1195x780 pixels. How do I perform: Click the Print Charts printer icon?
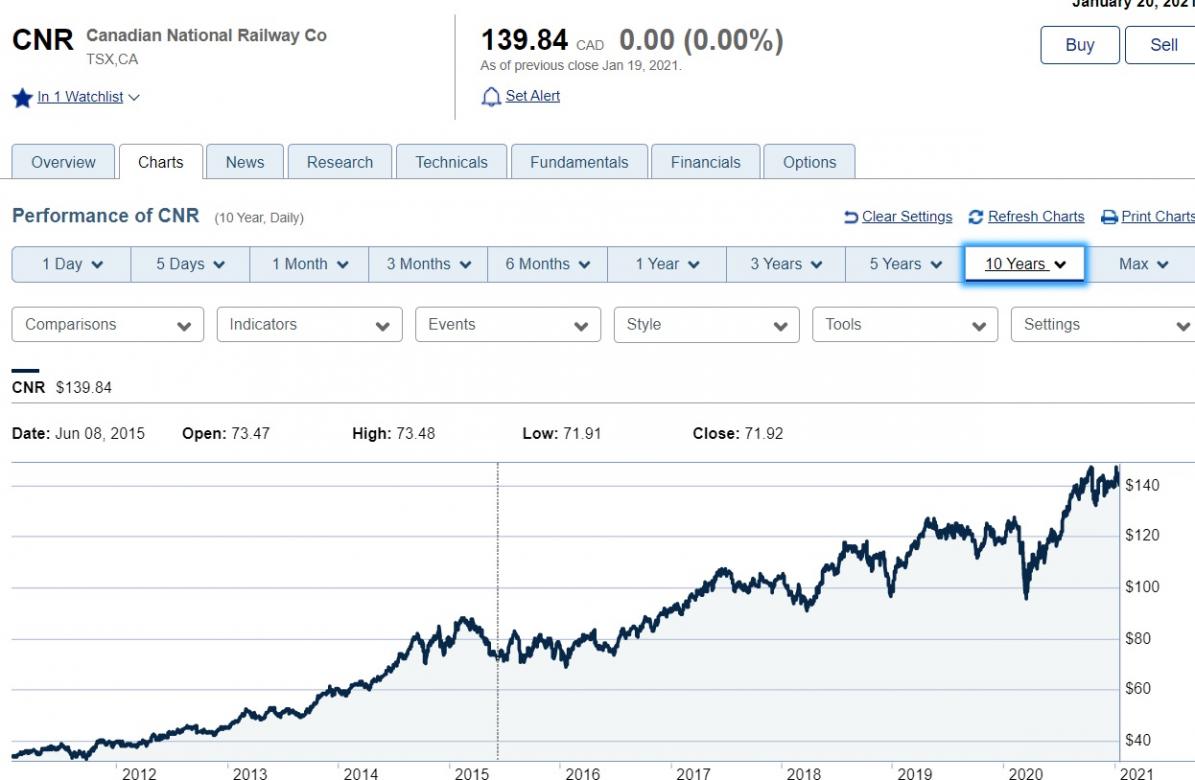point(1109,217)
